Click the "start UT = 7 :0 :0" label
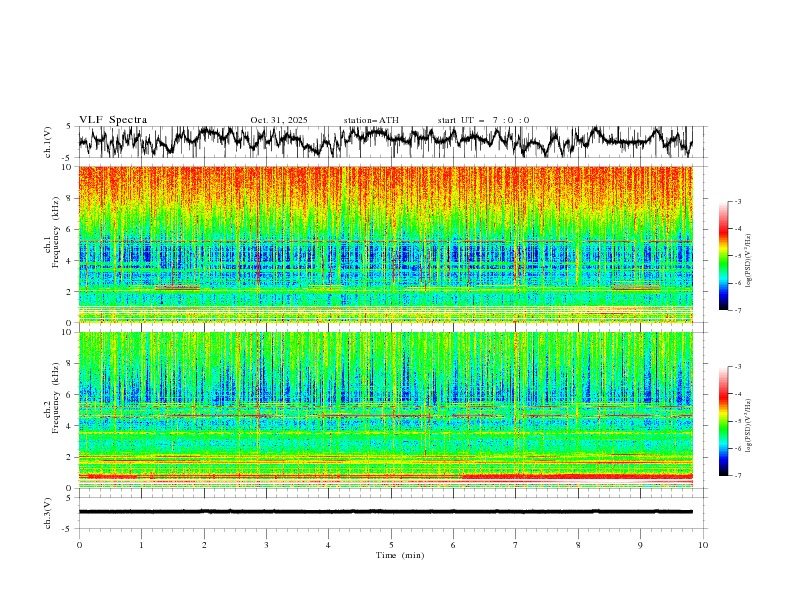Image resolution: width=792 pixels, height=612 pixels. point(483,120)
